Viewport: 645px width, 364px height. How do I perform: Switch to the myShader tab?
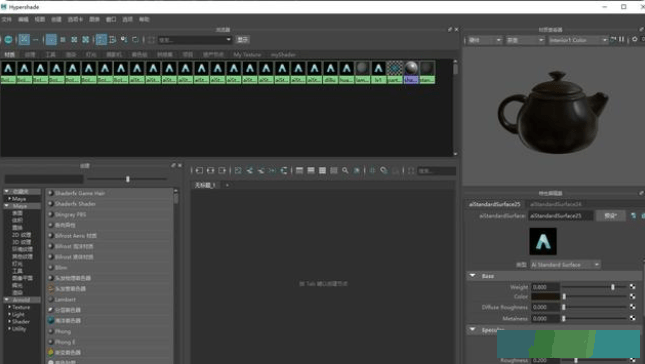(x=283, y=54)
